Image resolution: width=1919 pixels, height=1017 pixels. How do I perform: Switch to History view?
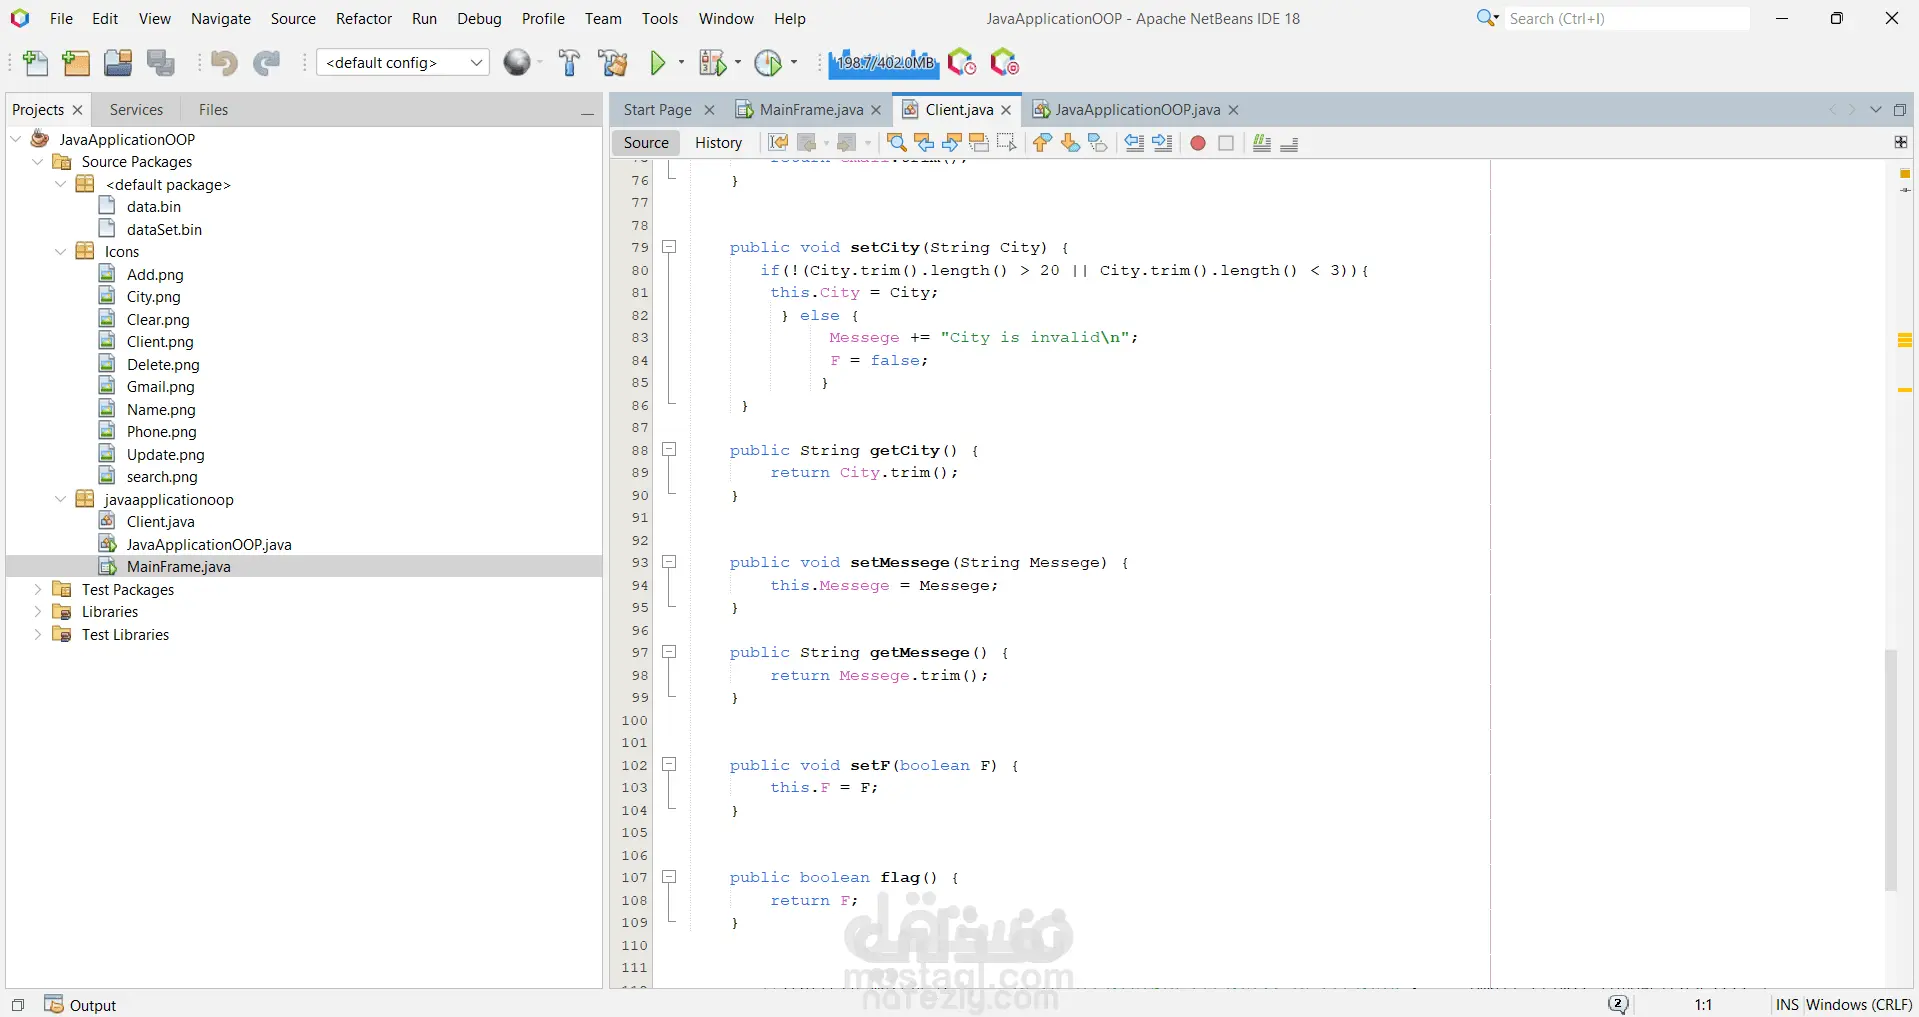pos(718,143)
